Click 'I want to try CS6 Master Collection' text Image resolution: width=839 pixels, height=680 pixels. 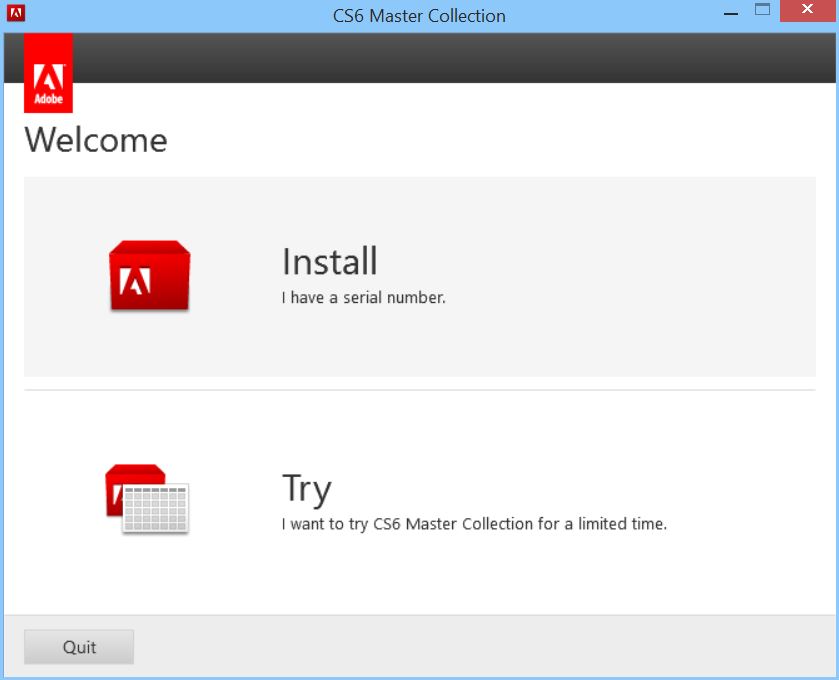[407, 524]
